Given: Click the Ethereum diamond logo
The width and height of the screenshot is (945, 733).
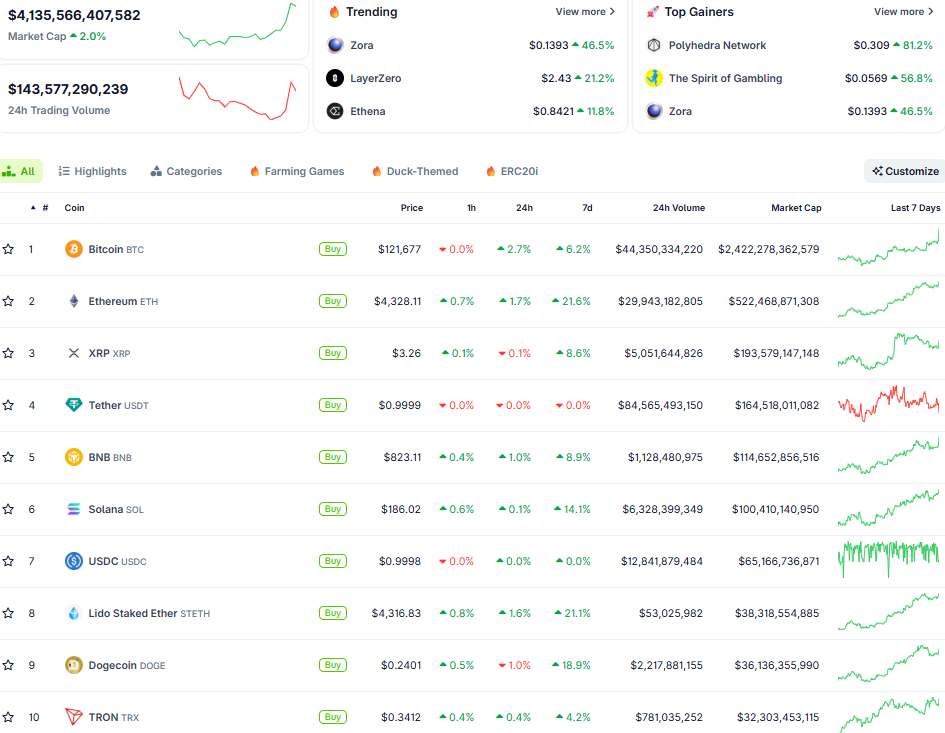Looking at the screenshot, I should 74,301.
